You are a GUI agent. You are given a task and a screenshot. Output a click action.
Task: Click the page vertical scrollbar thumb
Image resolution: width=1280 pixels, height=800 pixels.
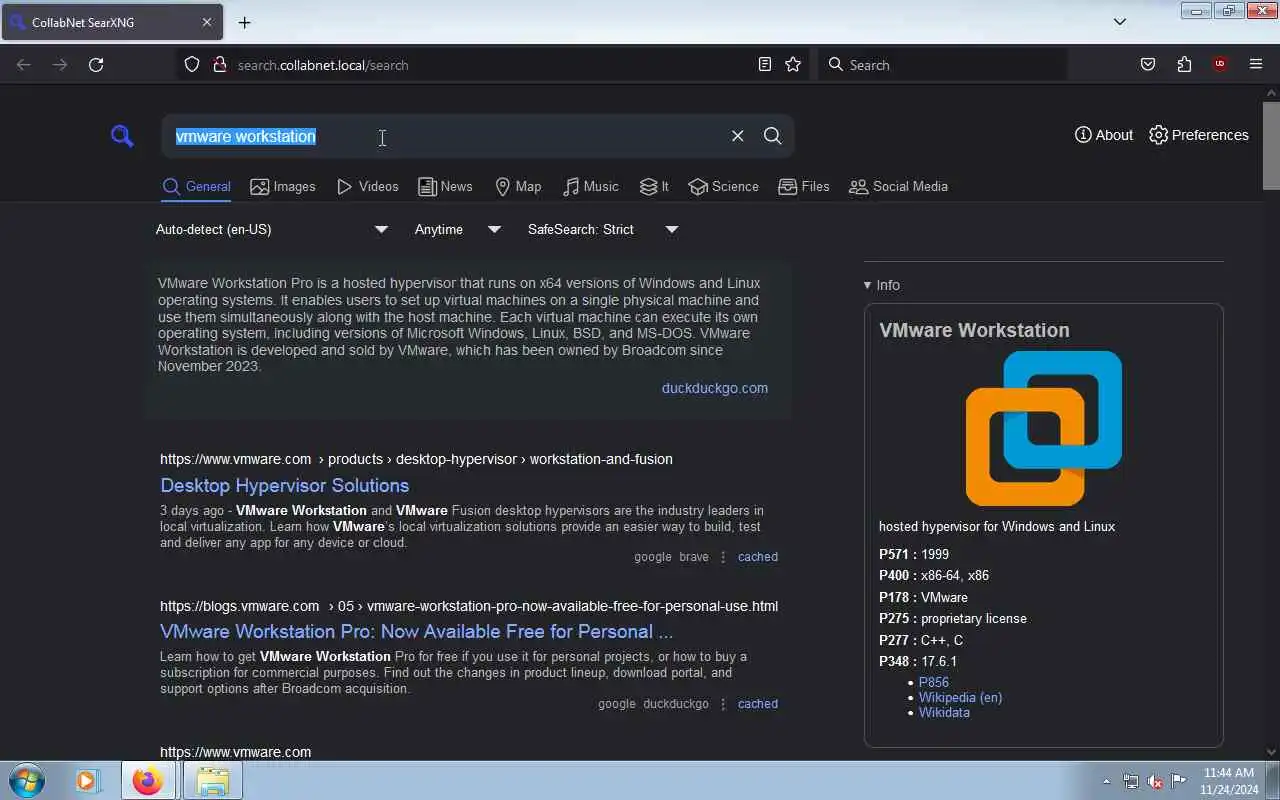(1271, 145)
